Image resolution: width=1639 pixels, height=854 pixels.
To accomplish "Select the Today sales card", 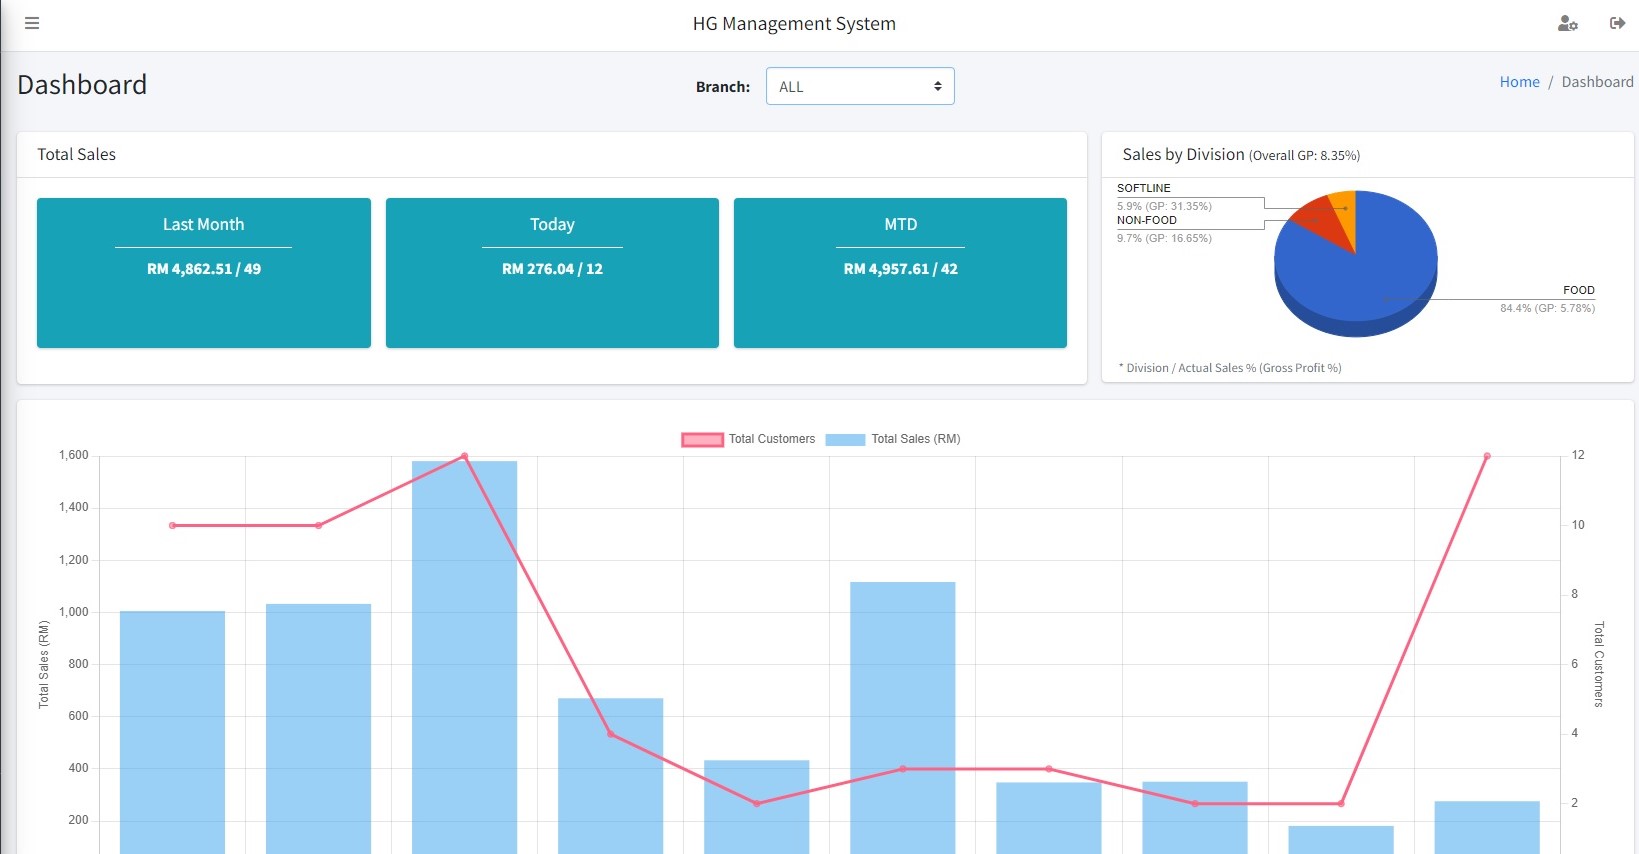I will pos(552,273).
